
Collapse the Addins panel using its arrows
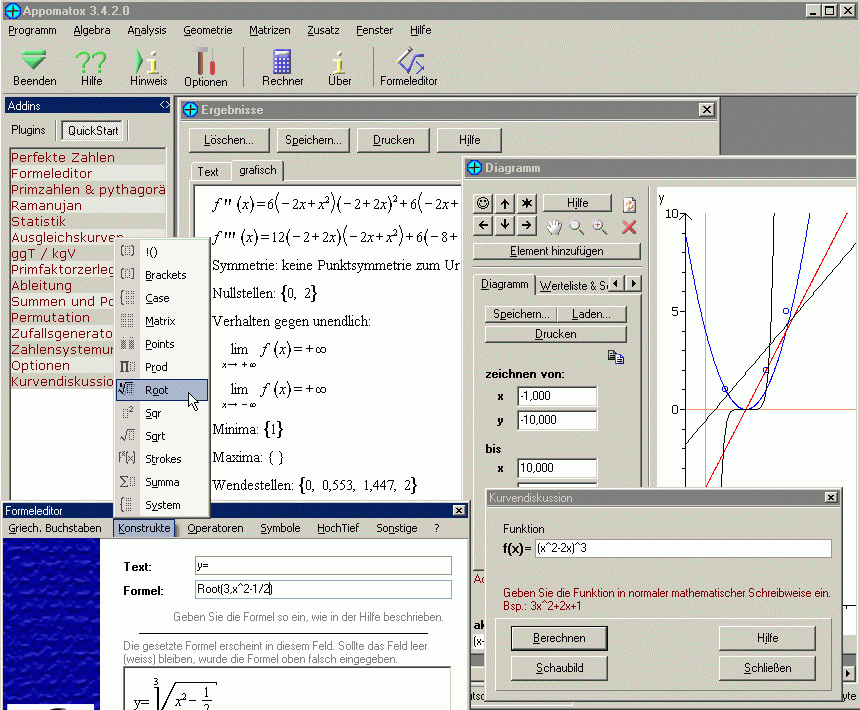coord(164,105)
